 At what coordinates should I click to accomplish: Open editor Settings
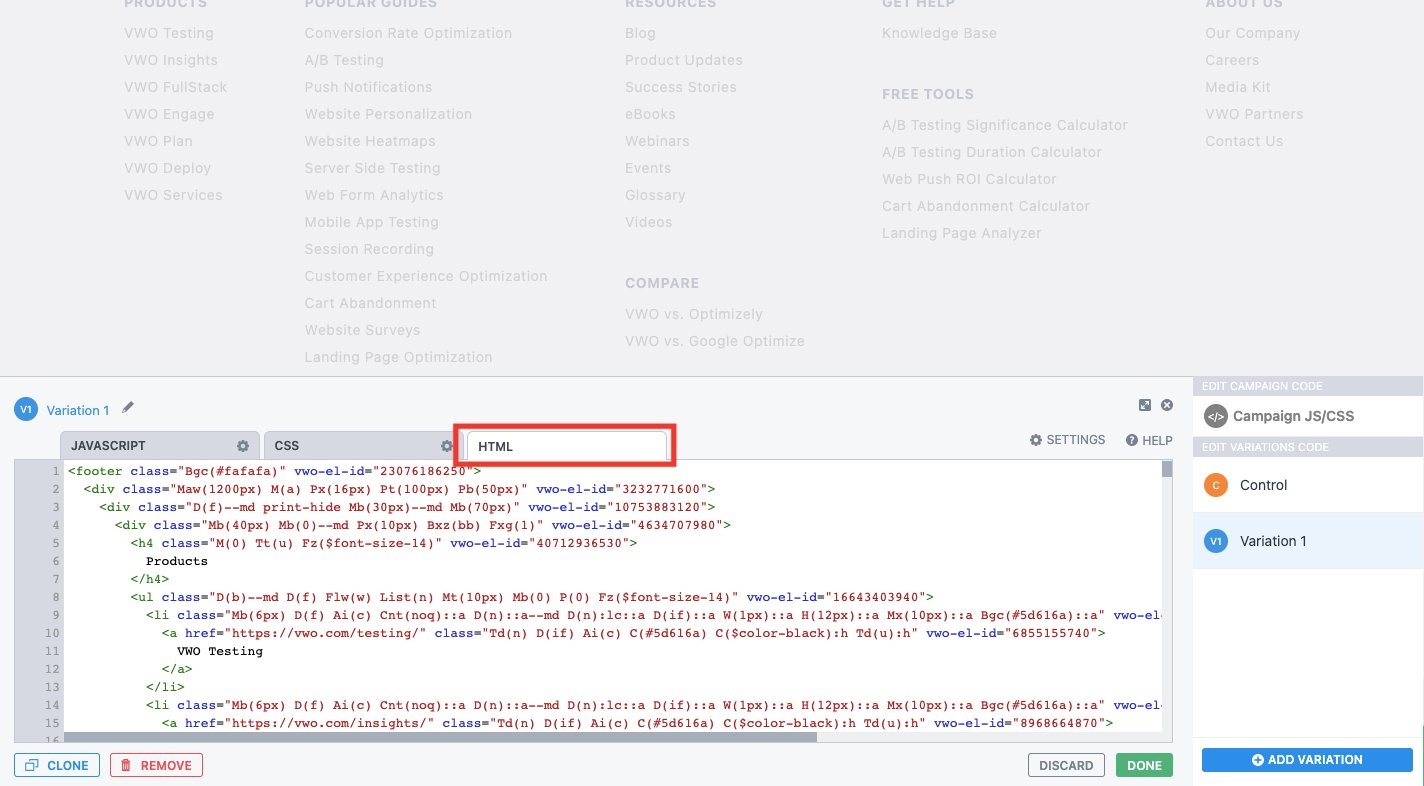click(x=1068, y=440)
